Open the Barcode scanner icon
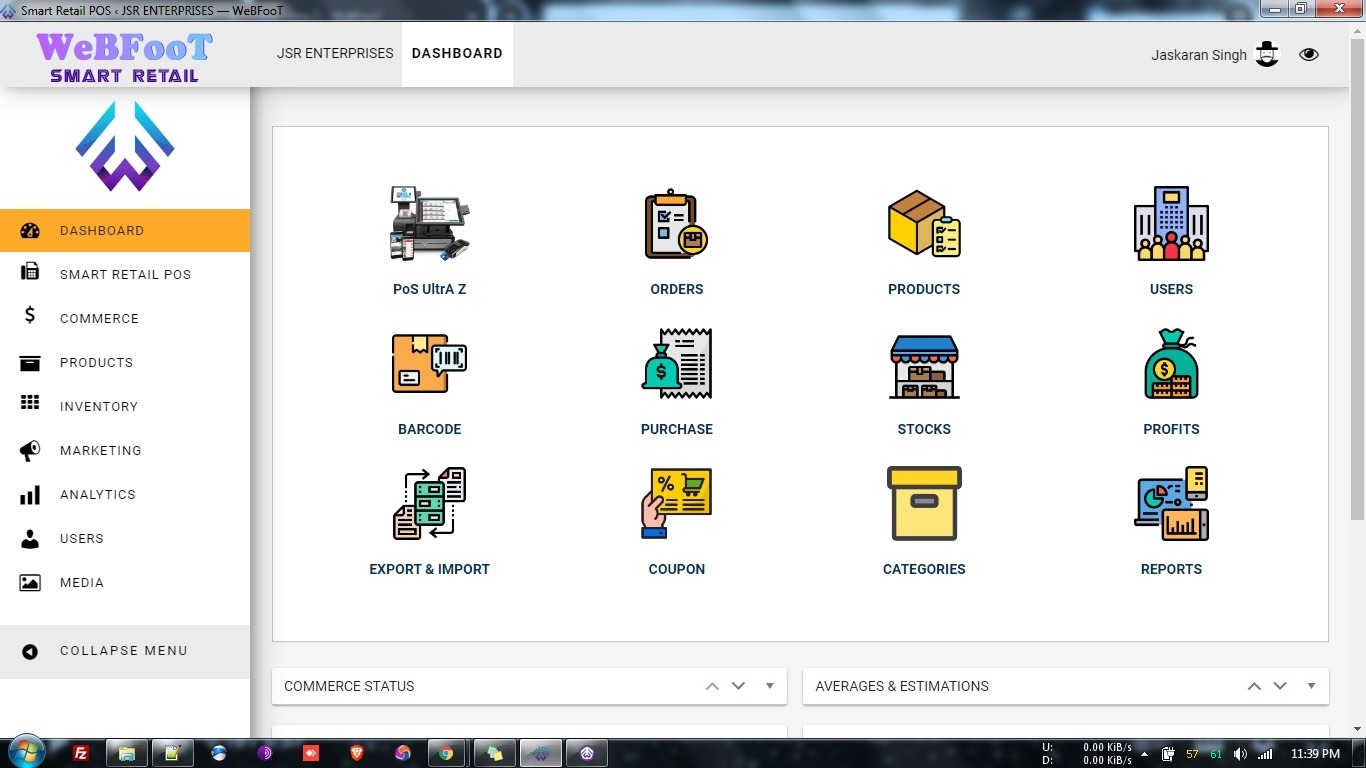1366x768 pixels. (x=429, y=364)
